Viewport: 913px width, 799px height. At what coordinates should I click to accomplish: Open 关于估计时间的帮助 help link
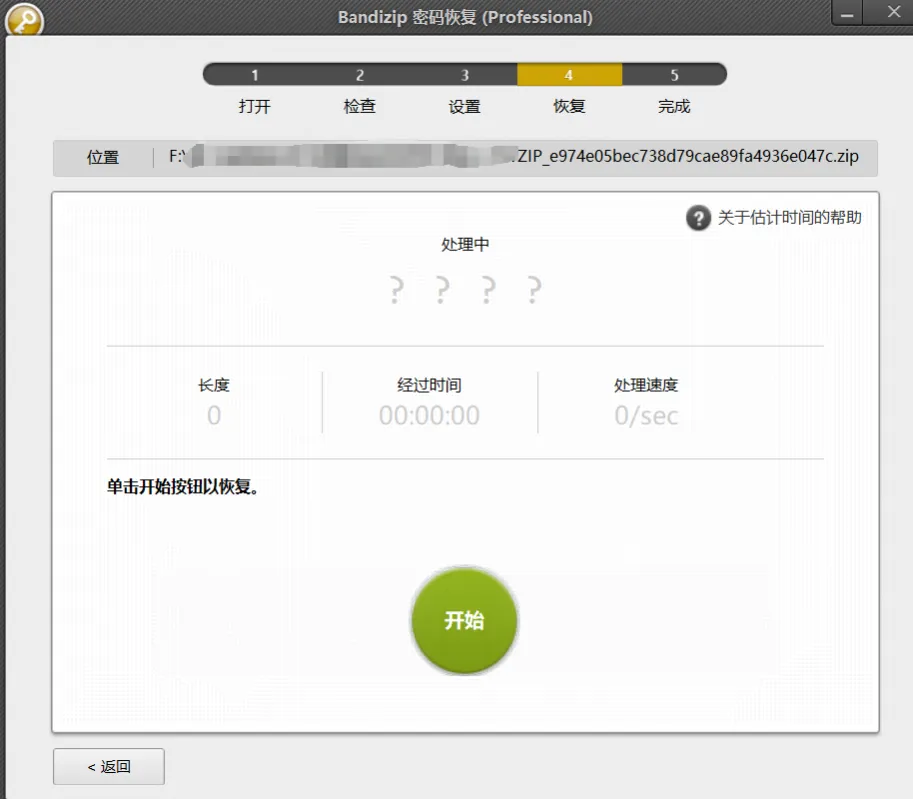point(789,218)
